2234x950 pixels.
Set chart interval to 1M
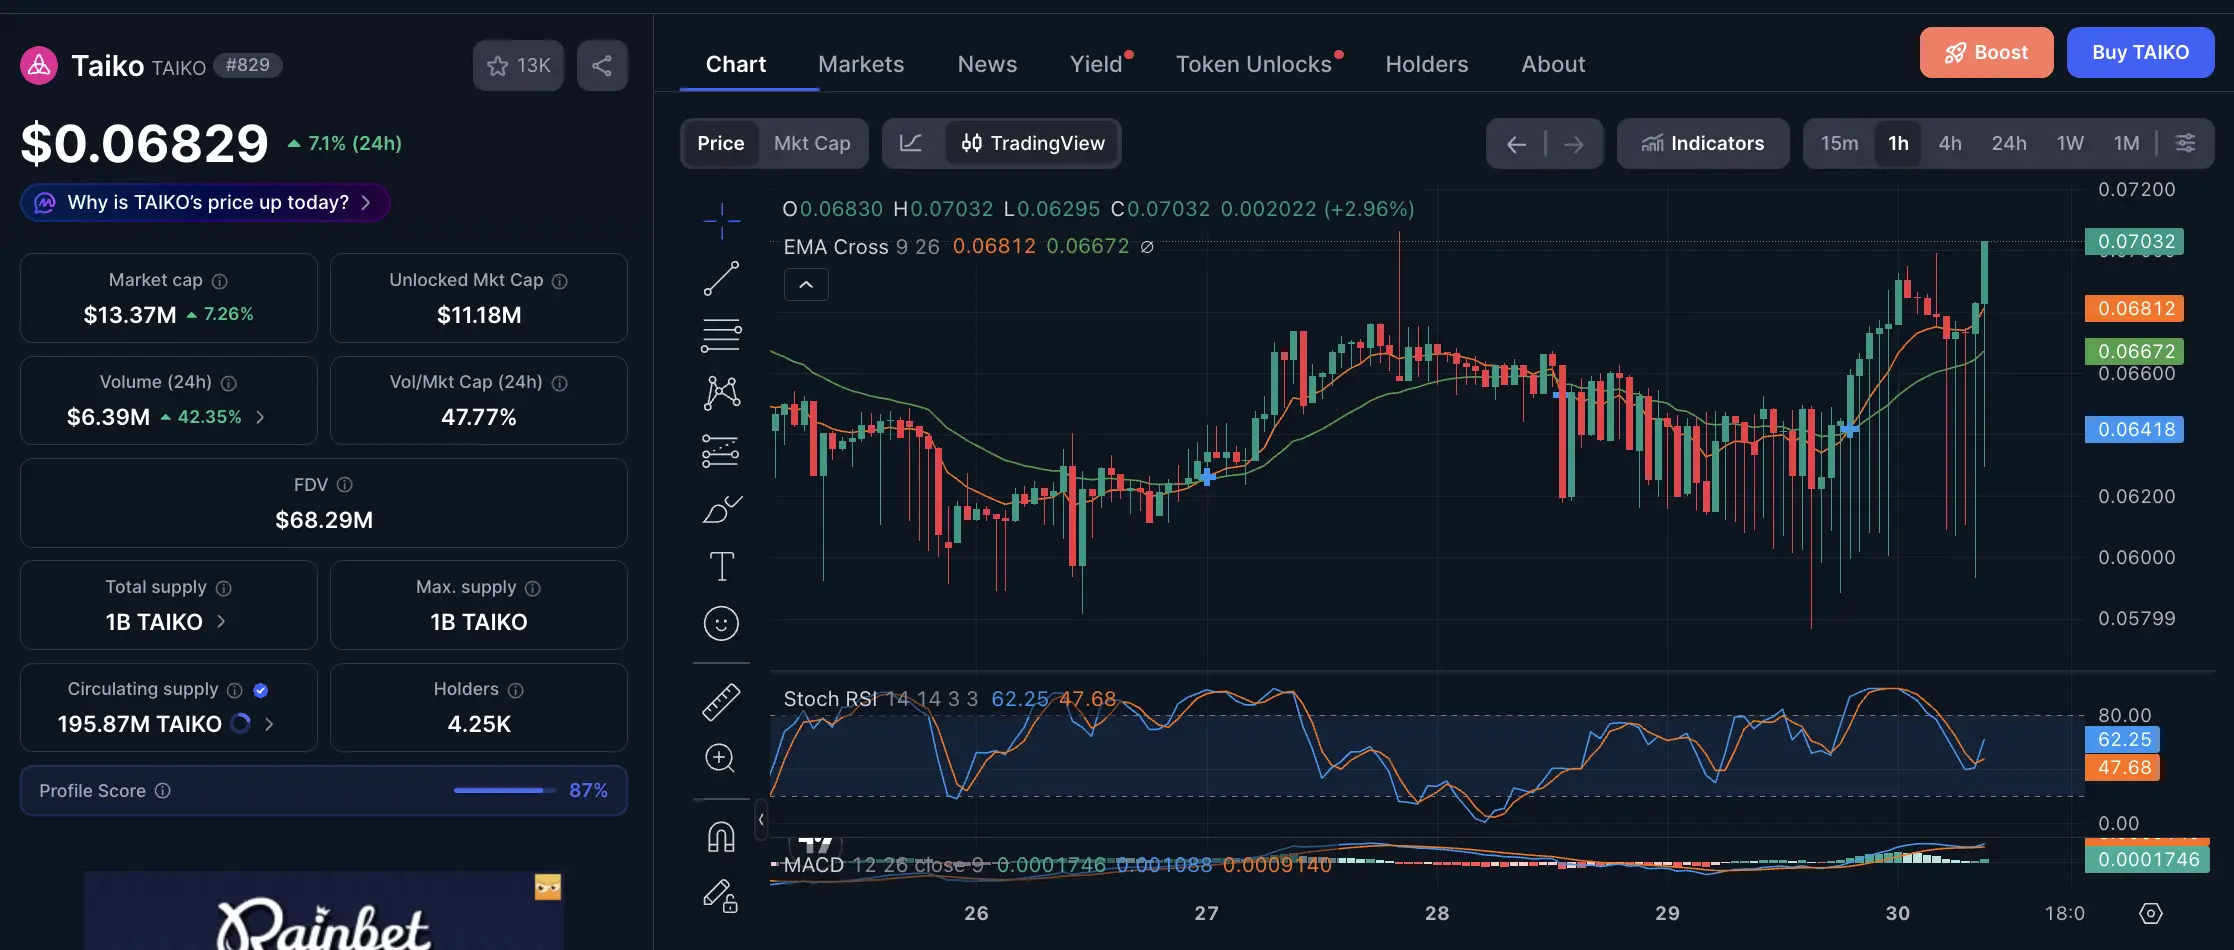(2127, 143)
